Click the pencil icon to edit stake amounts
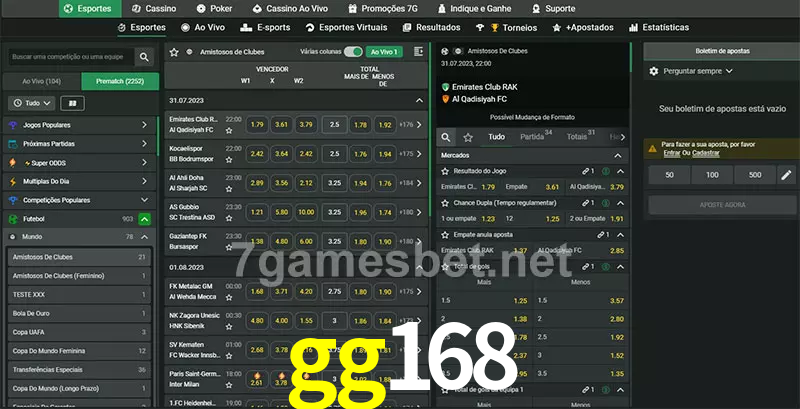Screen dimensions: 800x409 click(x=786, y=175)
